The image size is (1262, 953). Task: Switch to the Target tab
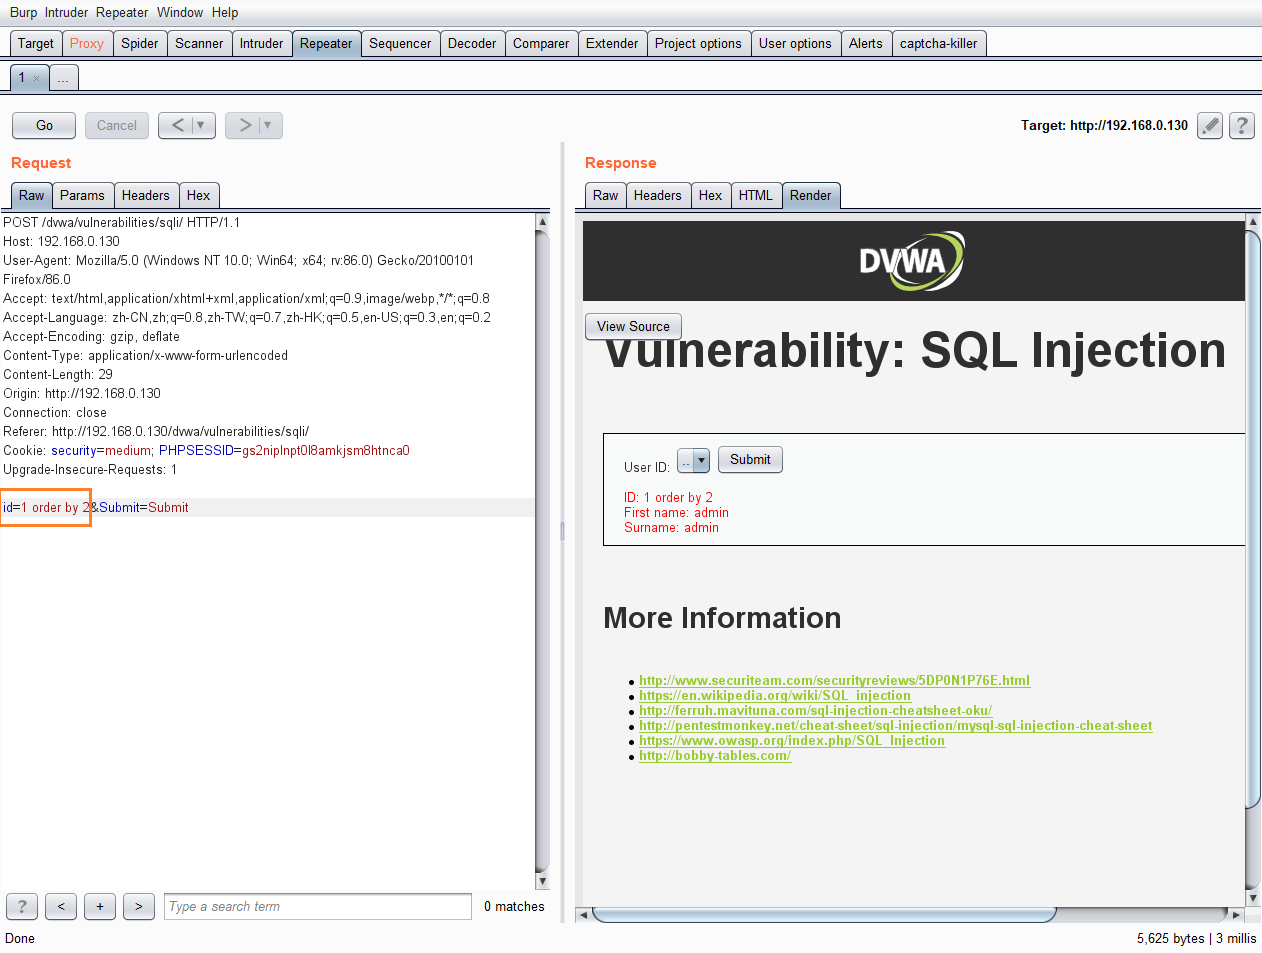[x=36, y=43]
